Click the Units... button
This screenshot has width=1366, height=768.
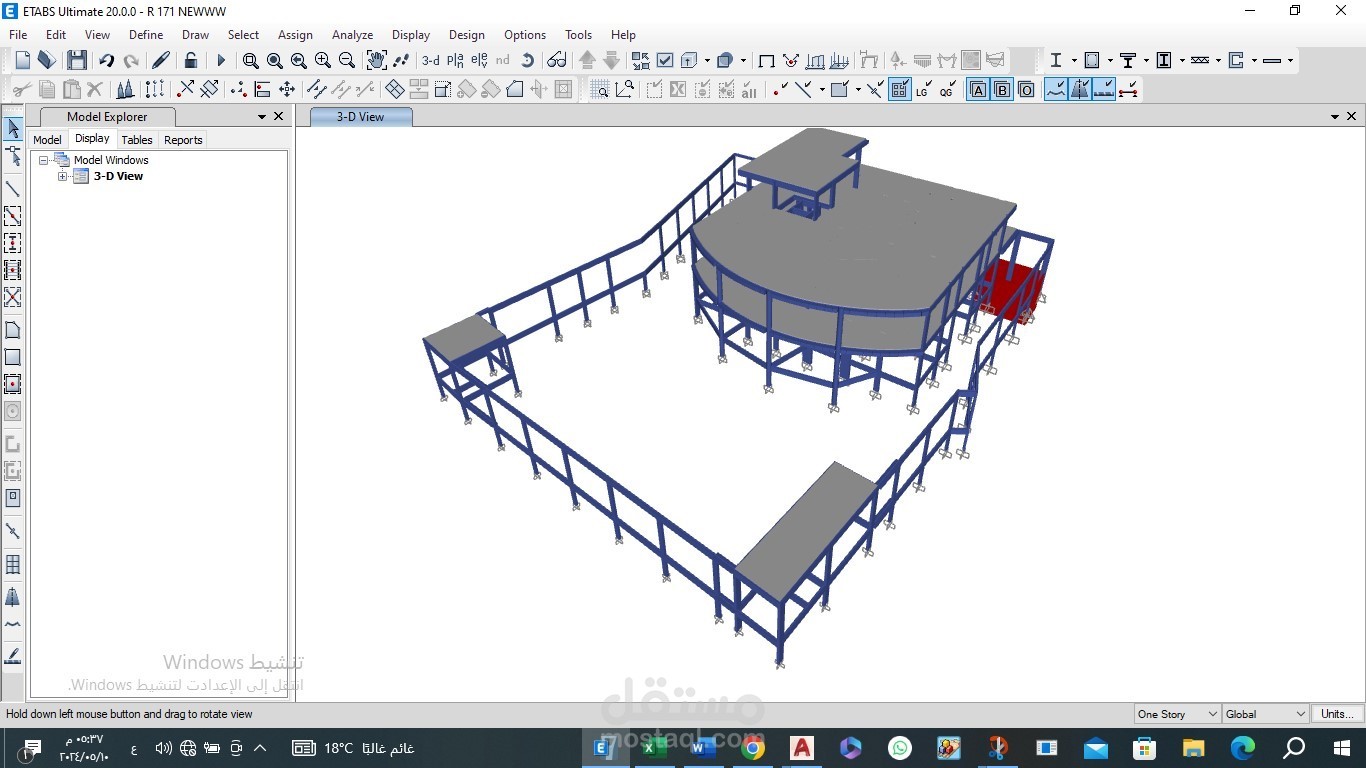pos(1337,714)
